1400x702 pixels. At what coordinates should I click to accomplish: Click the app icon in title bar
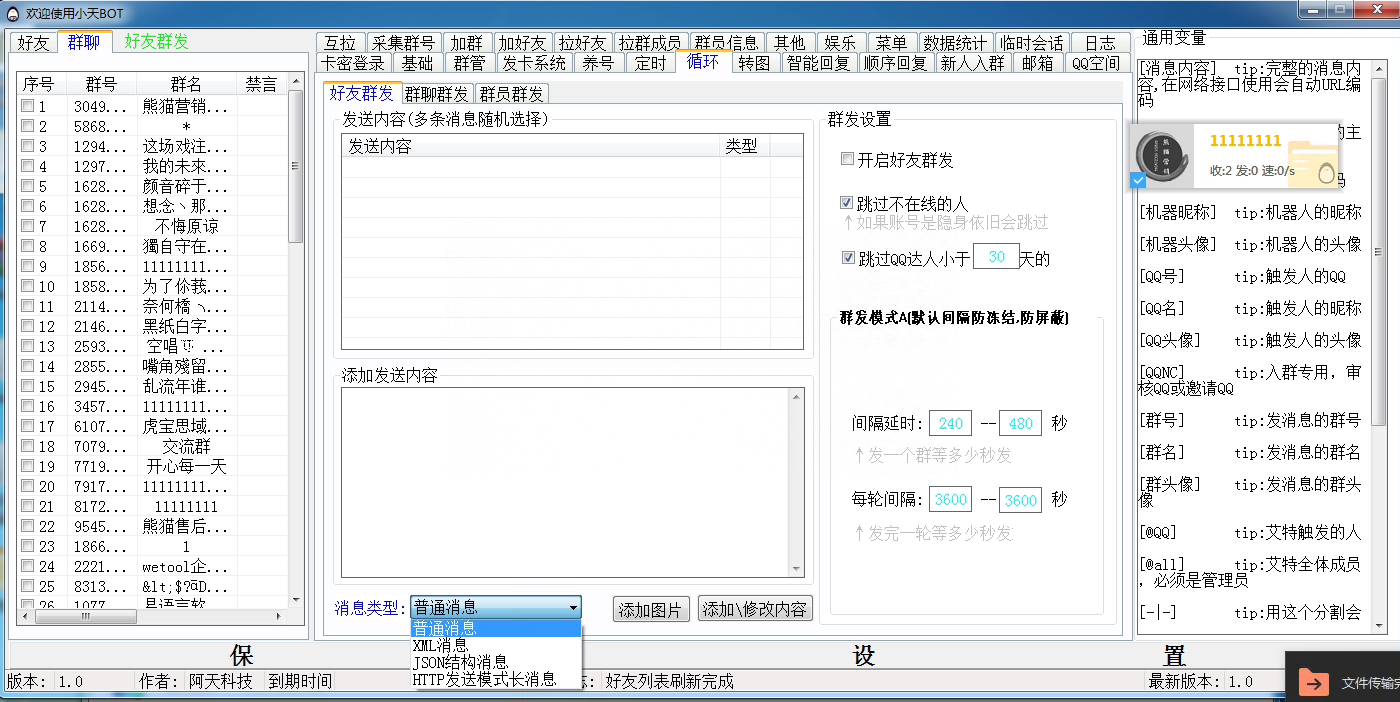[13, 12]
